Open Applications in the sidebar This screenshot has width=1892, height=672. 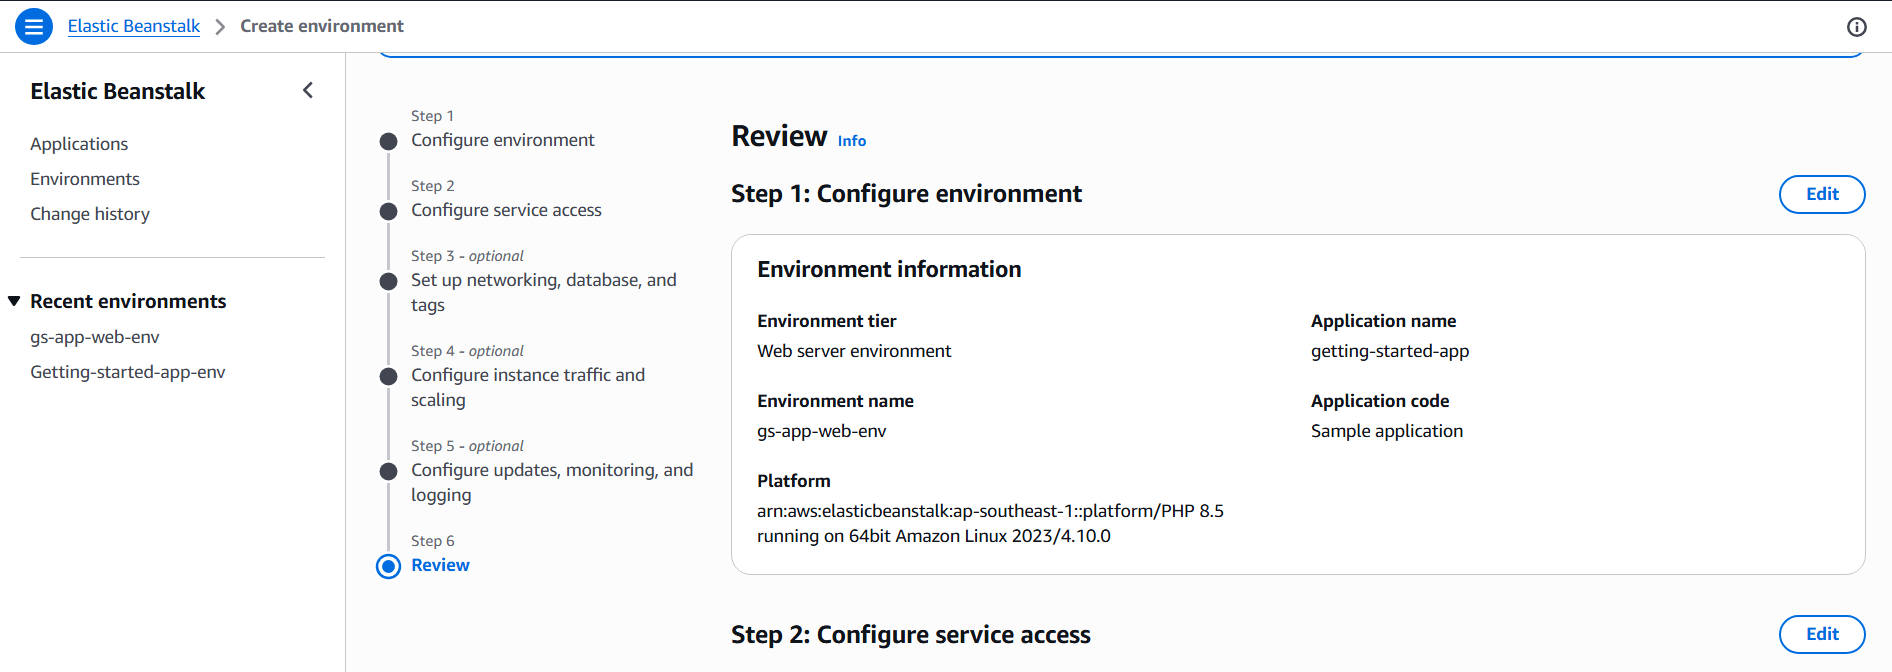click(x=79, y=144)
